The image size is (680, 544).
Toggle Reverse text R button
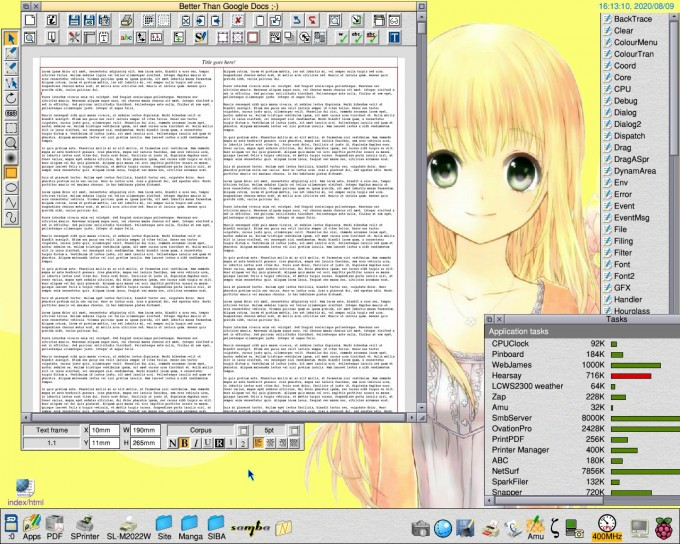[219, 443]
